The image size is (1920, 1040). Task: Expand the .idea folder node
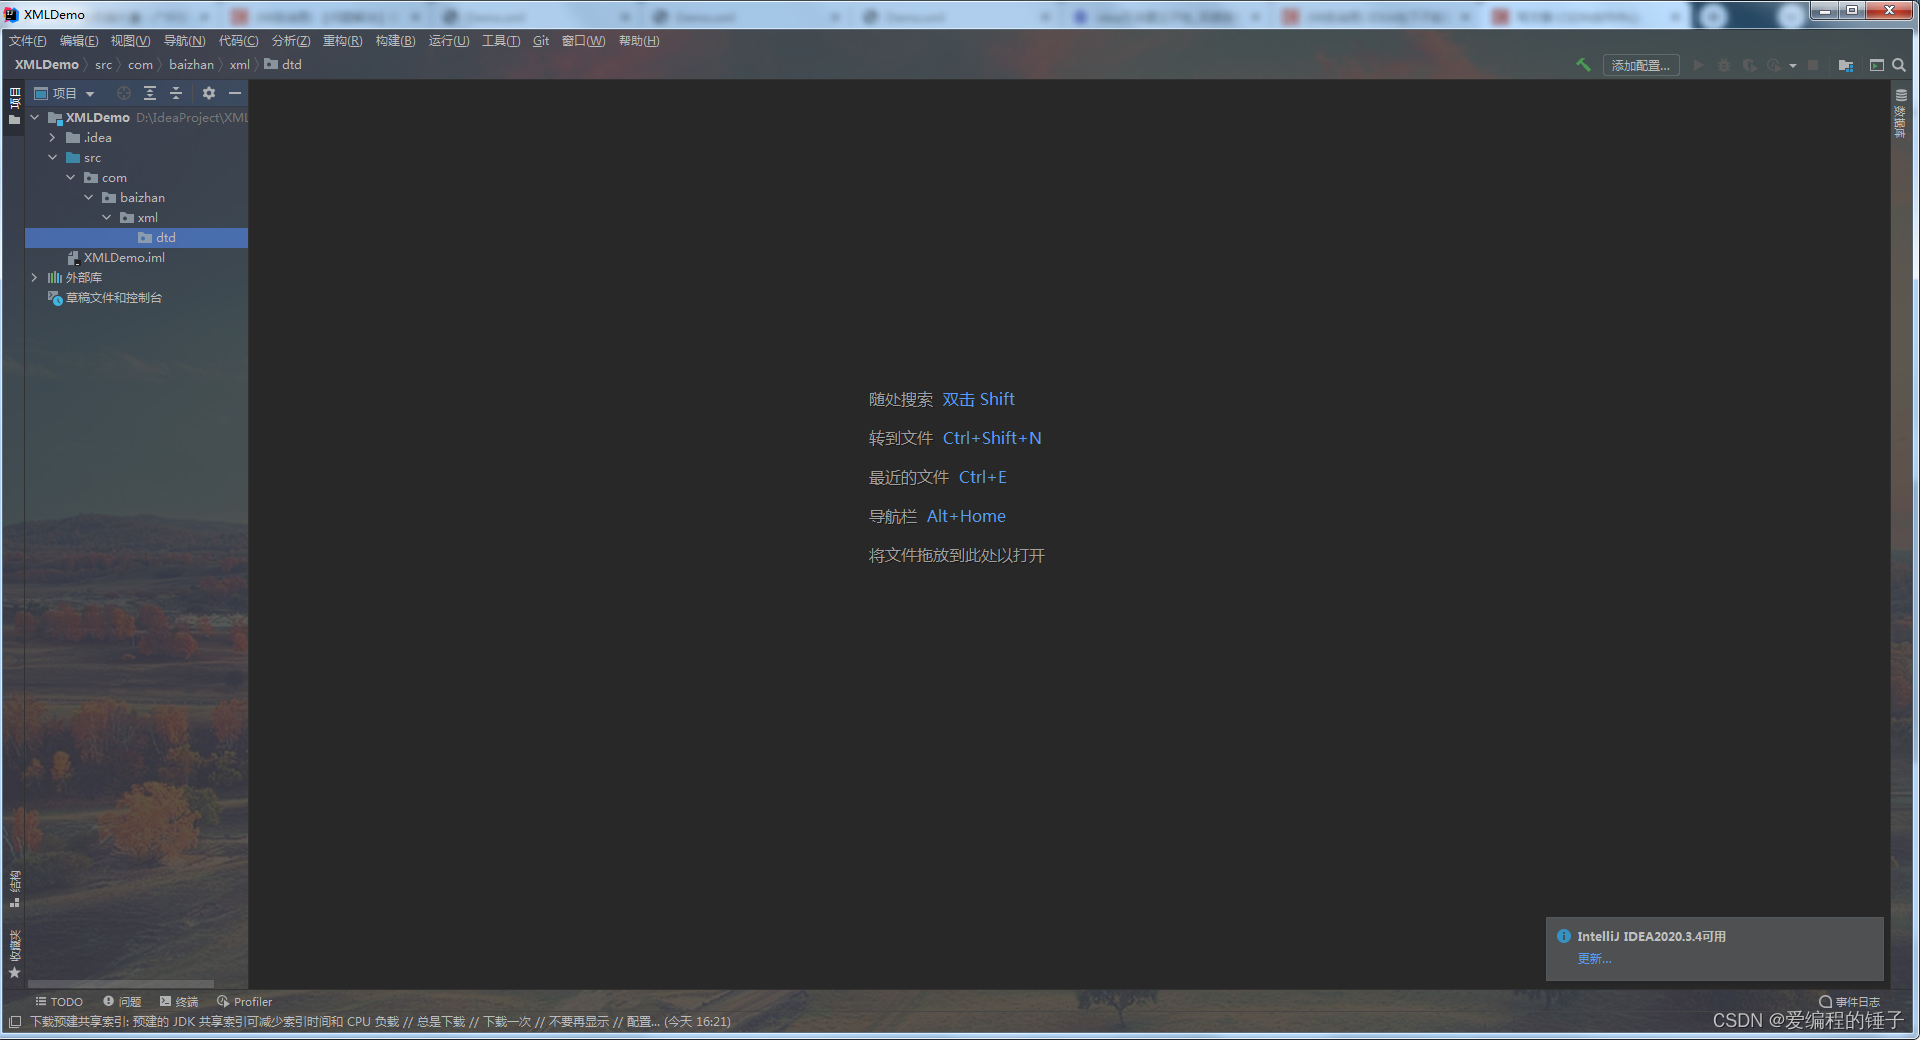tap(53, 137)
